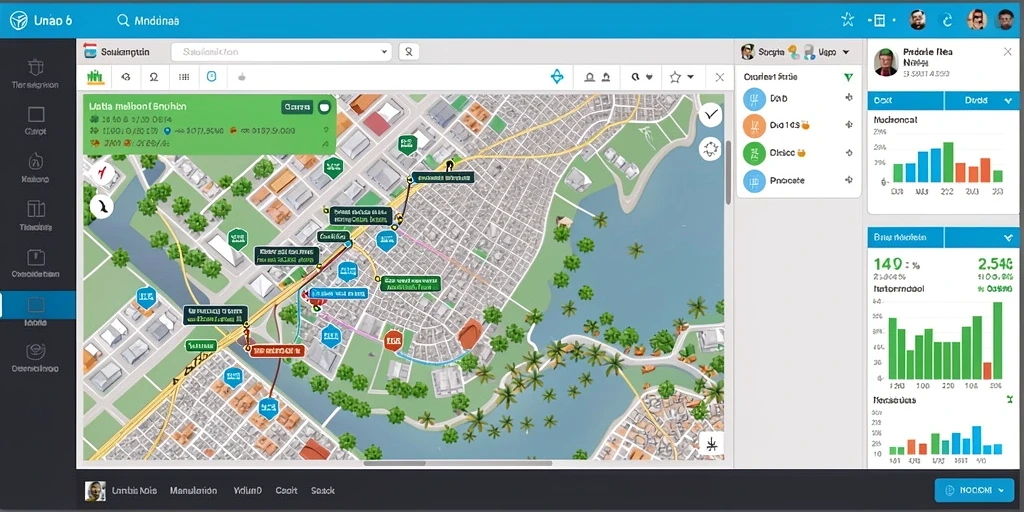Image resolution: width=1024 pixels, height=512 pixels.
Task: Close the profile card with the X
Action: pyautogui.click(x=1008, y=52)
